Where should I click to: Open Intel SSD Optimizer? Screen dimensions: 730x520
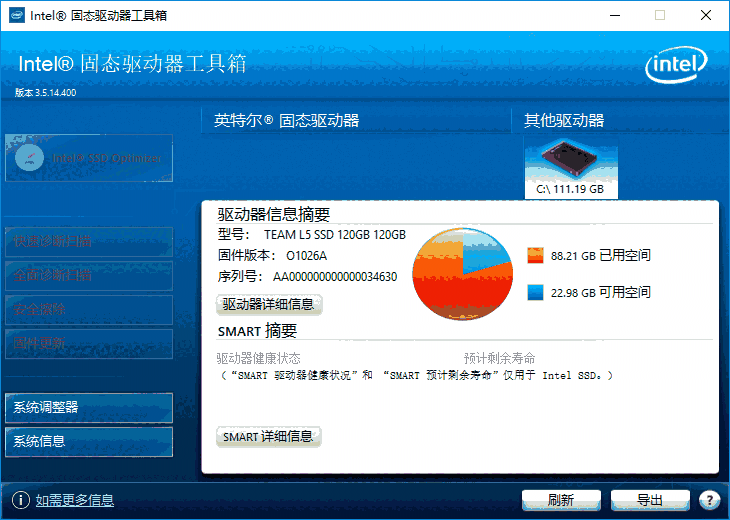(x=89, y=158)
